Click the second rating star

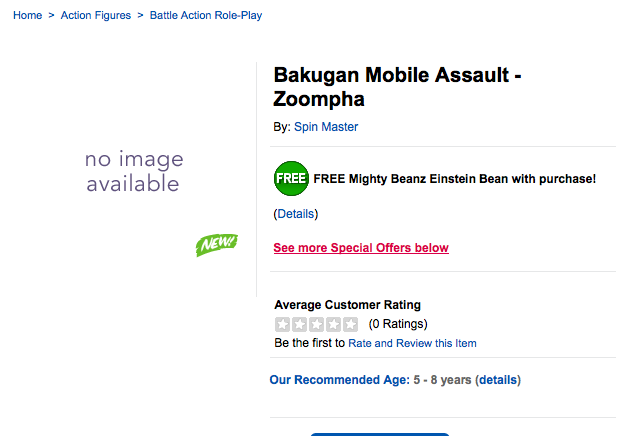pyautogui.click(x=300, y=324)
